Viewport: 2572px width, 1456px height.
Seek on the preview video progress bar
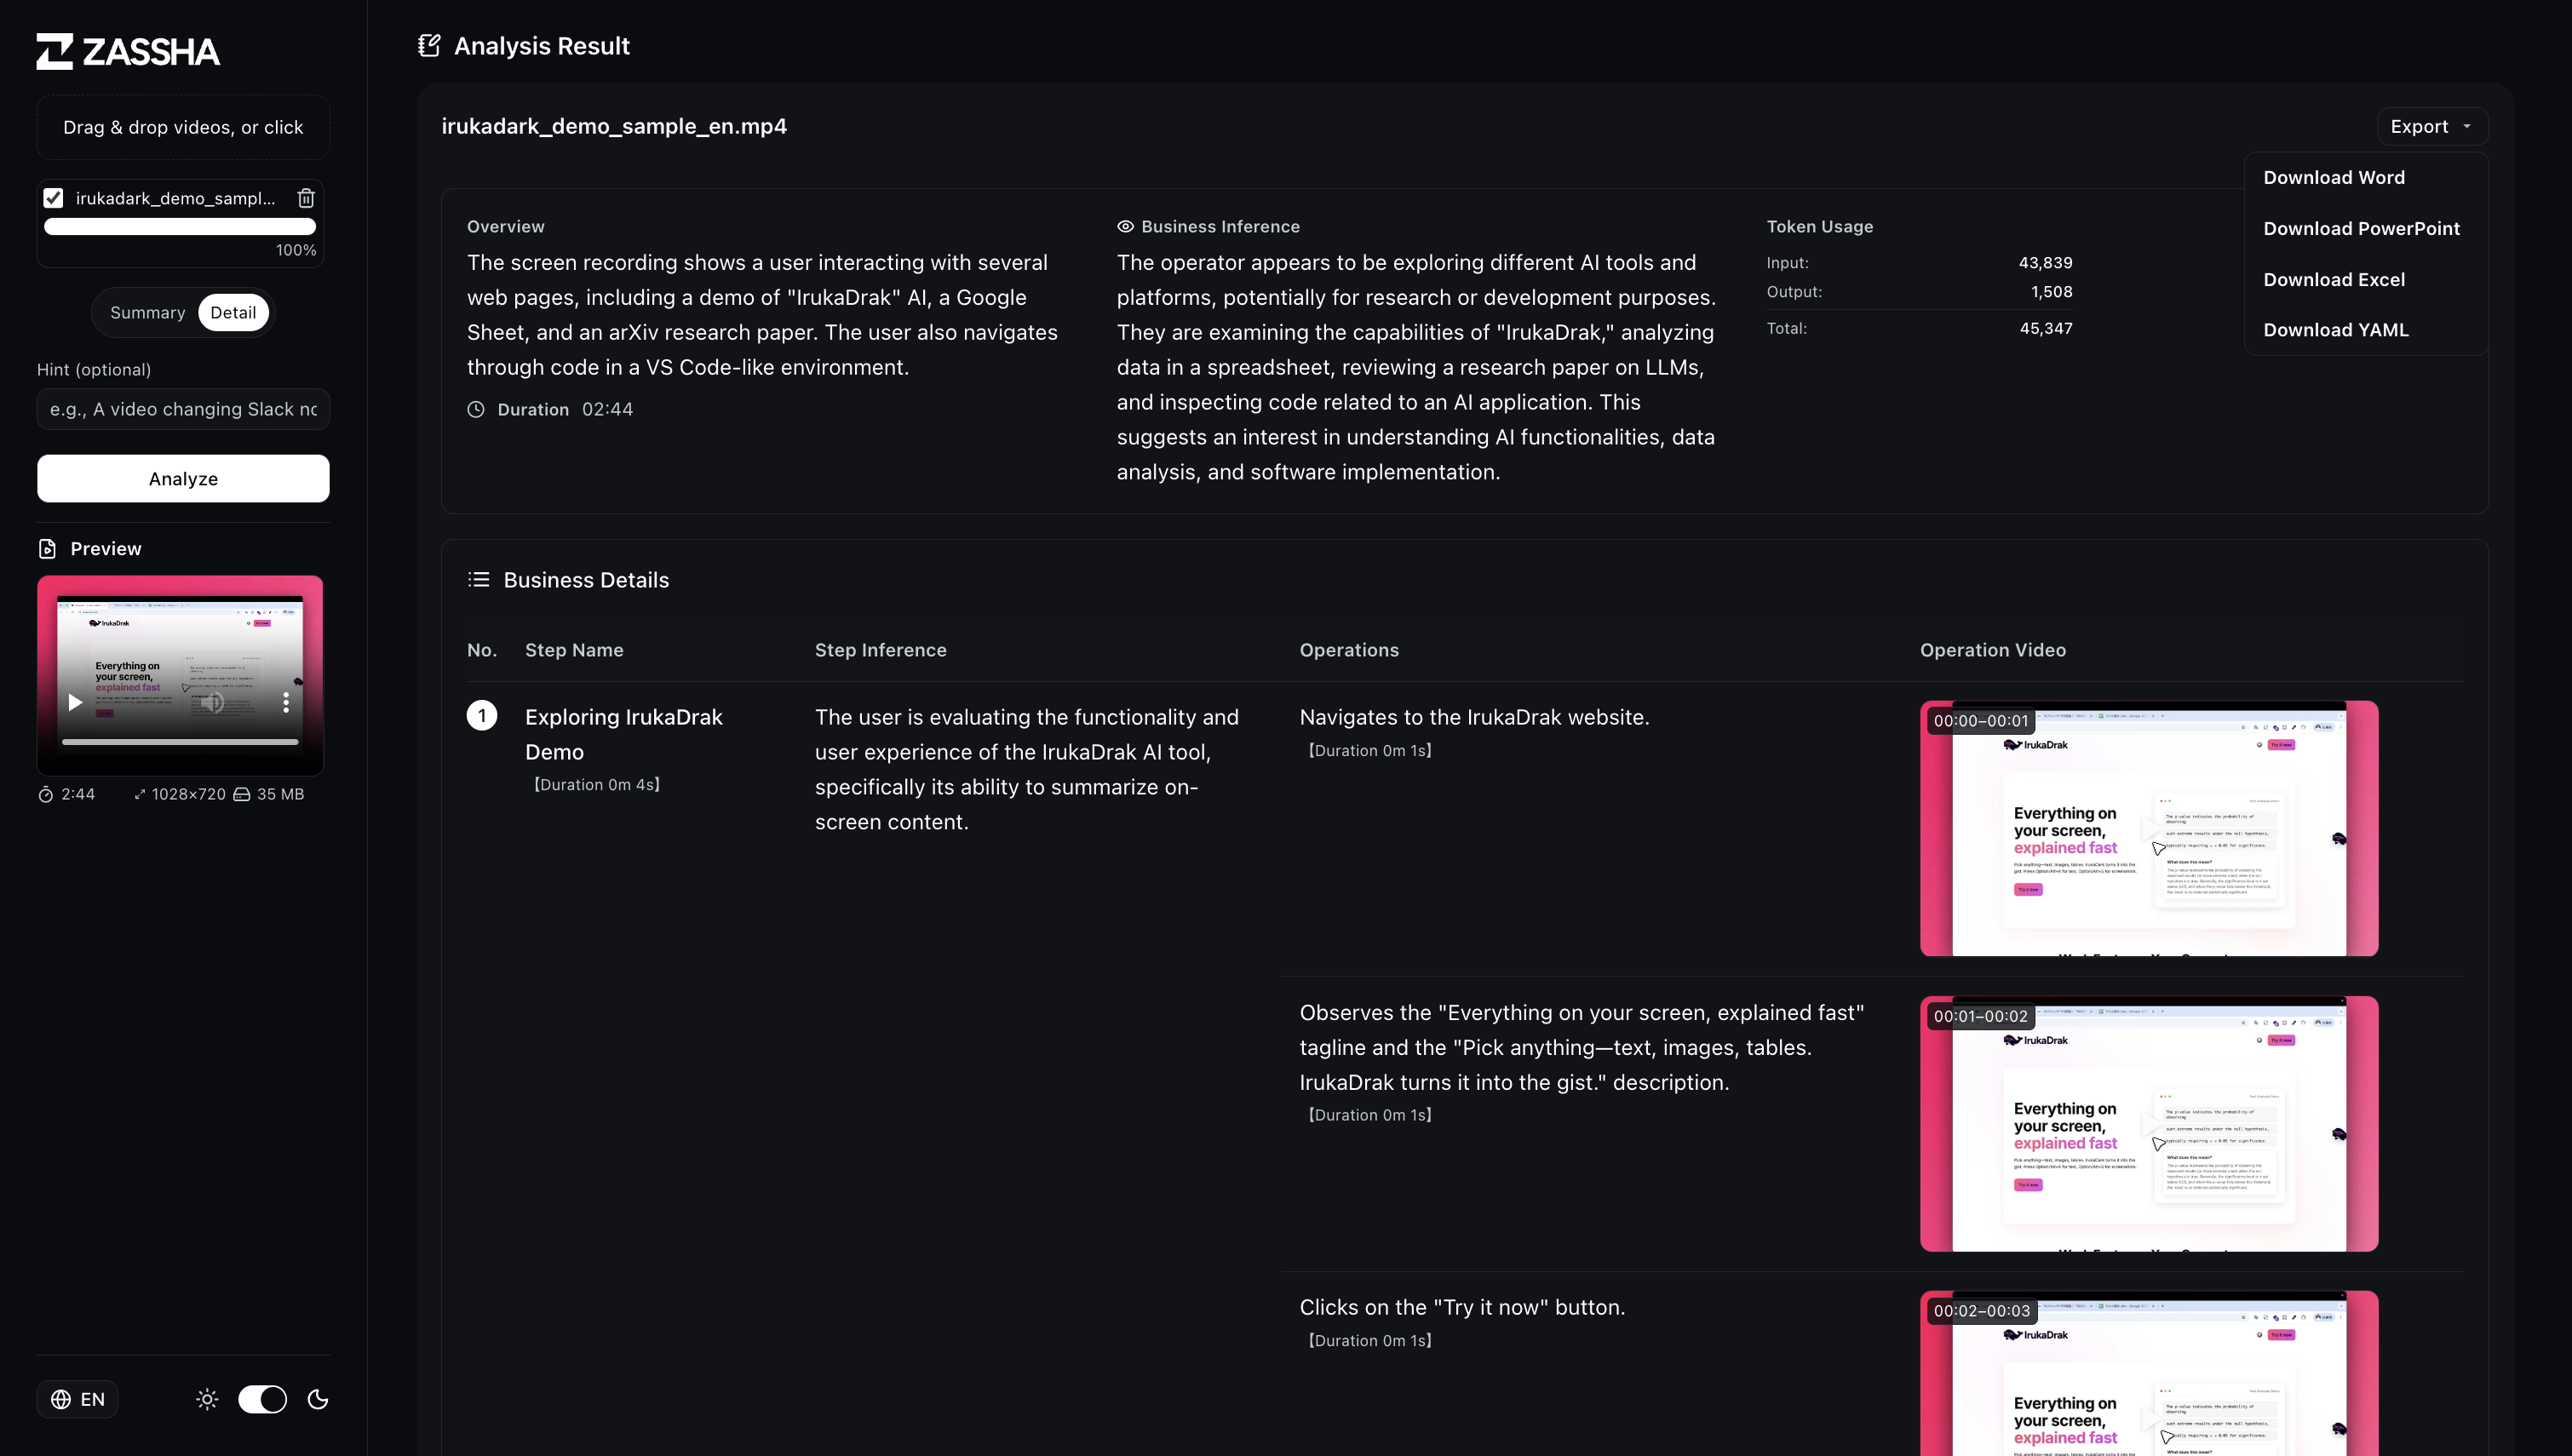click(x=180, y=742)
